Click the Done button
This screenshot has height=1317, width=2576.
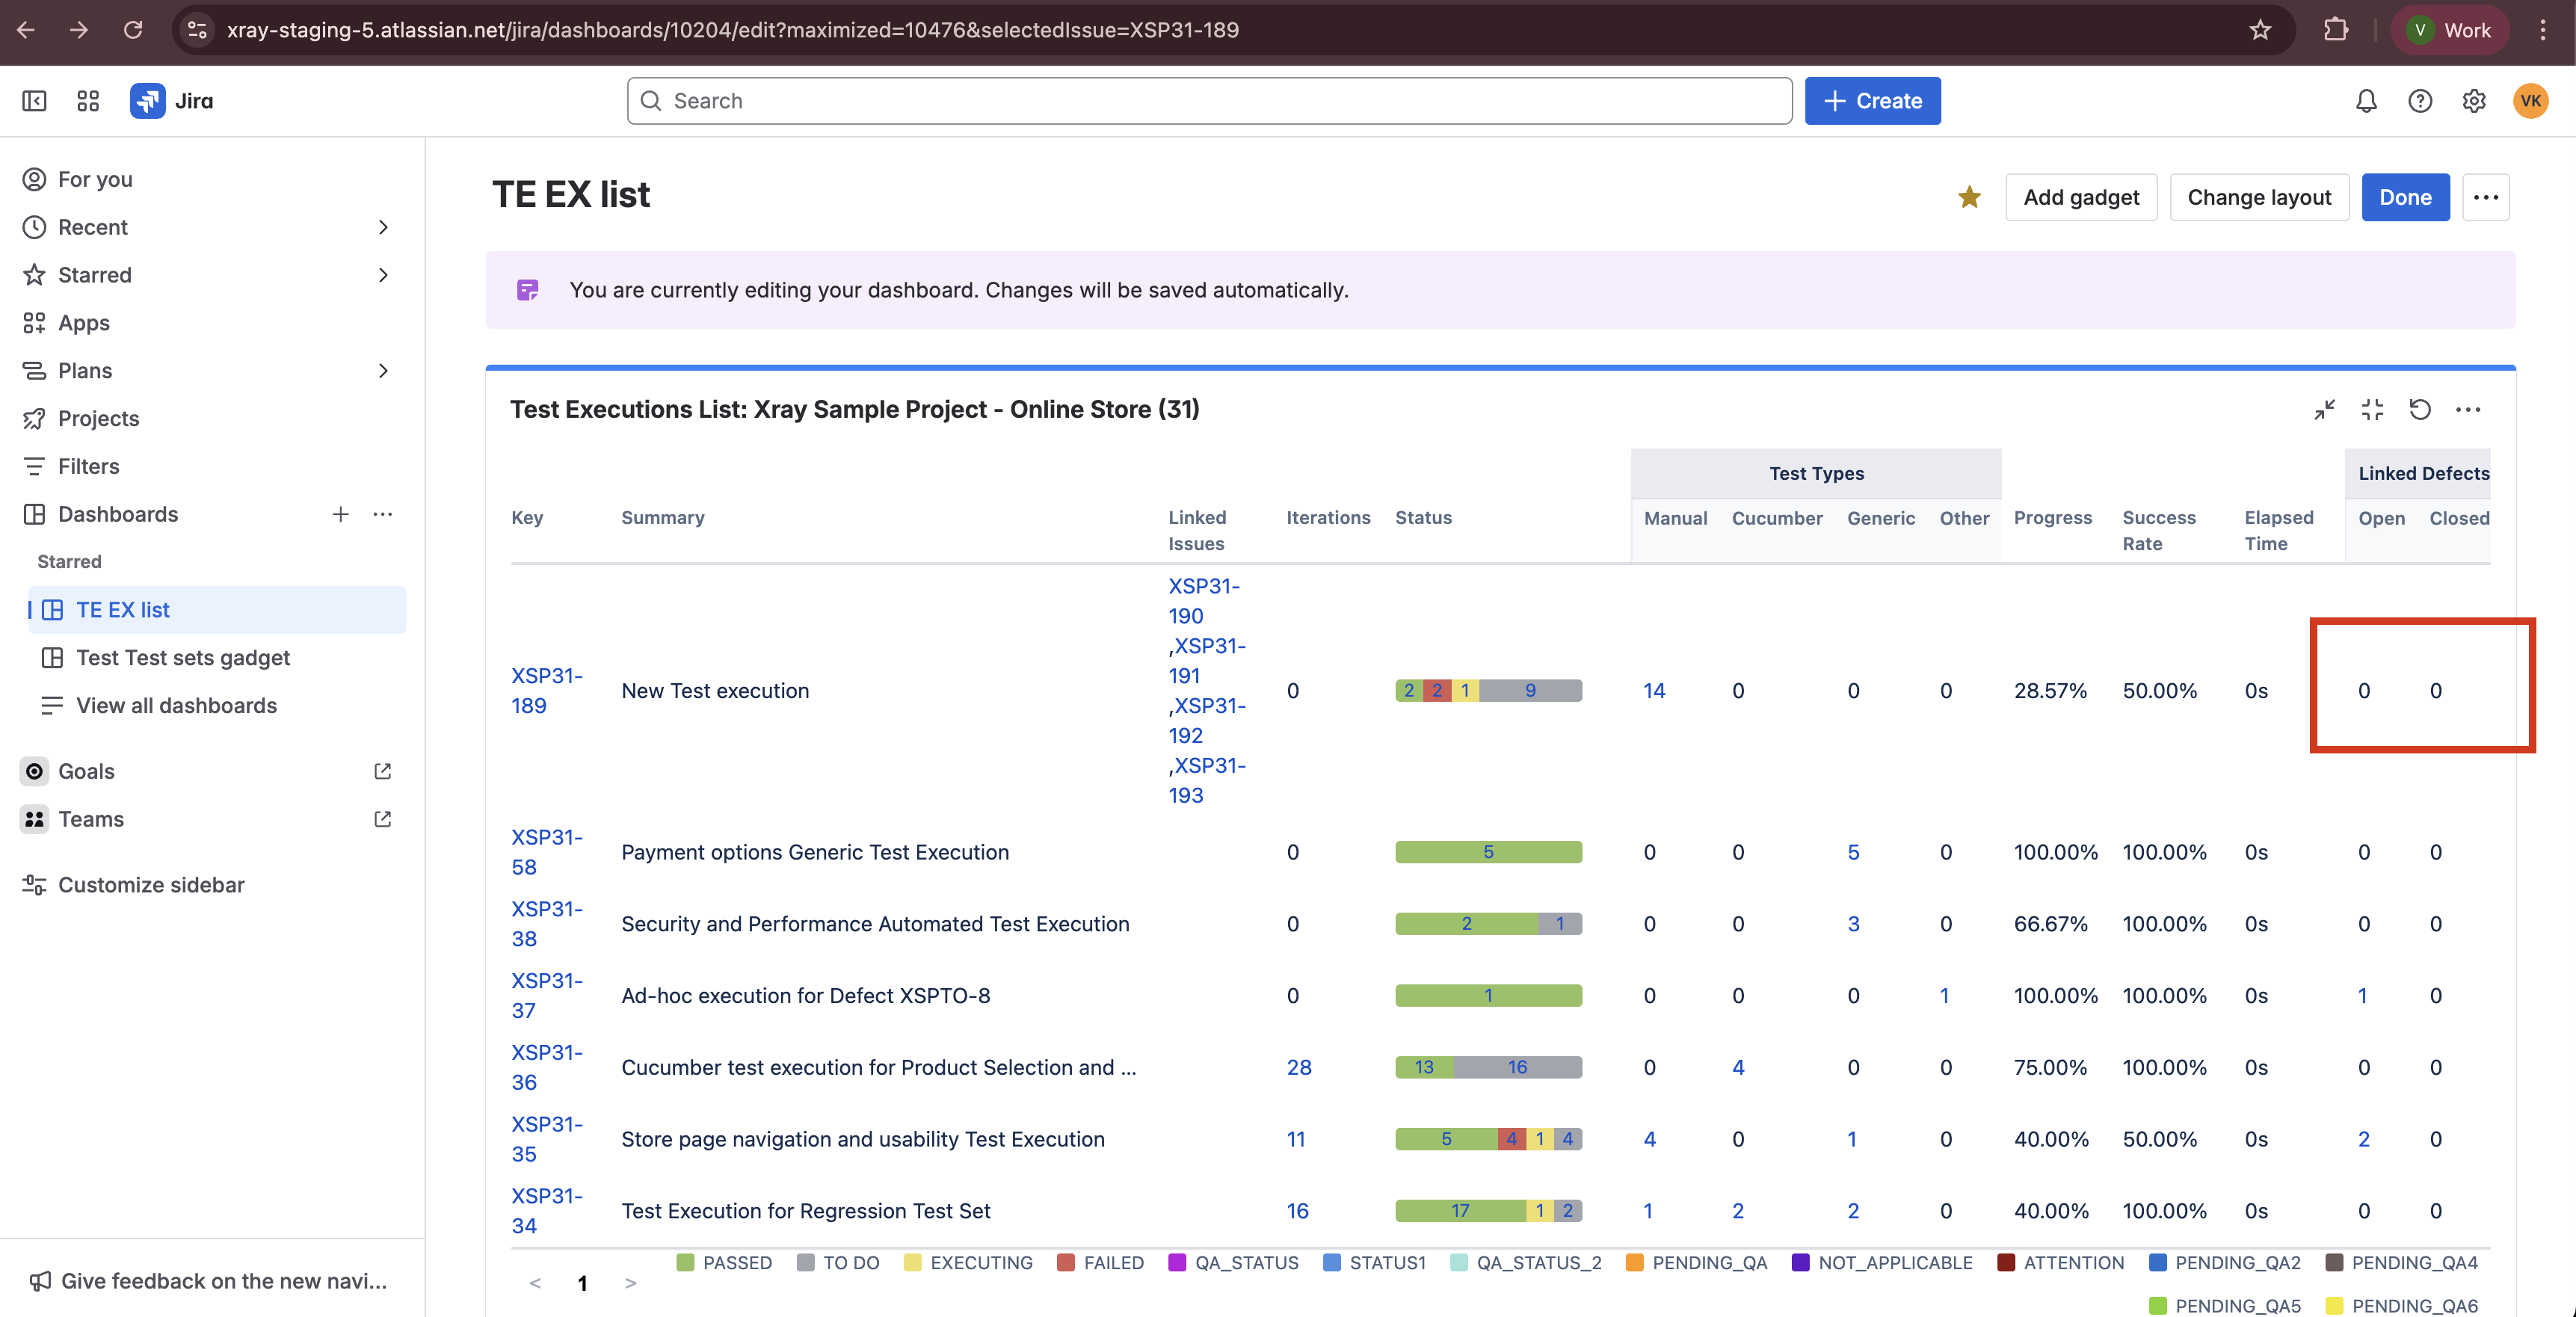[x=2404, y=197]
